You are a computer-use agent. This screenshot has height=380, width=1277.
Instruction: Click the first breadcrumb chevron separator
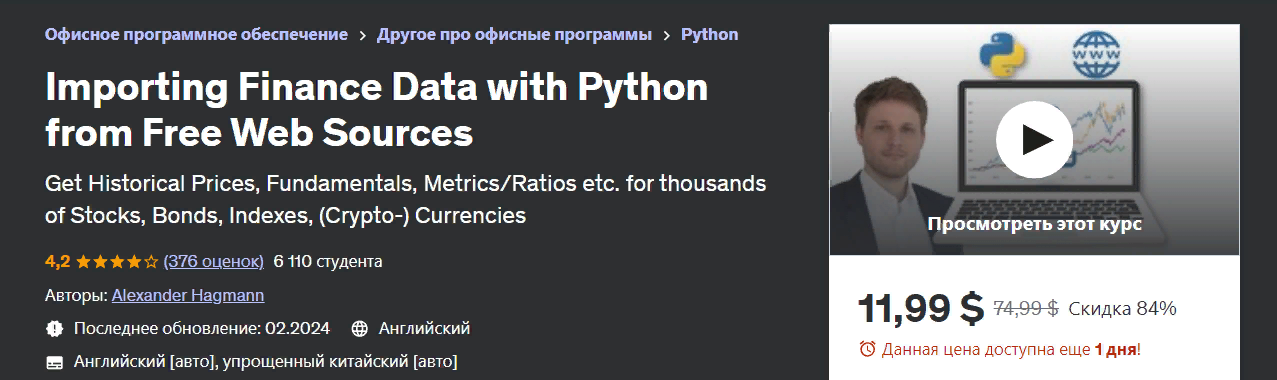pos(362,35)
